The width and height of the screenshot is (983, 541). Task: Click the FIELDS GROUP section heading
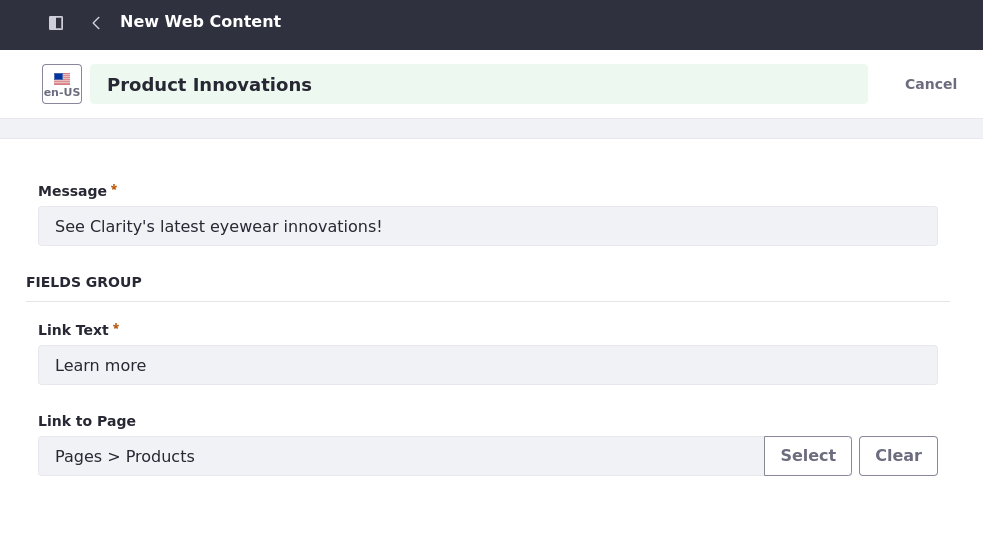tap(84, 282)
